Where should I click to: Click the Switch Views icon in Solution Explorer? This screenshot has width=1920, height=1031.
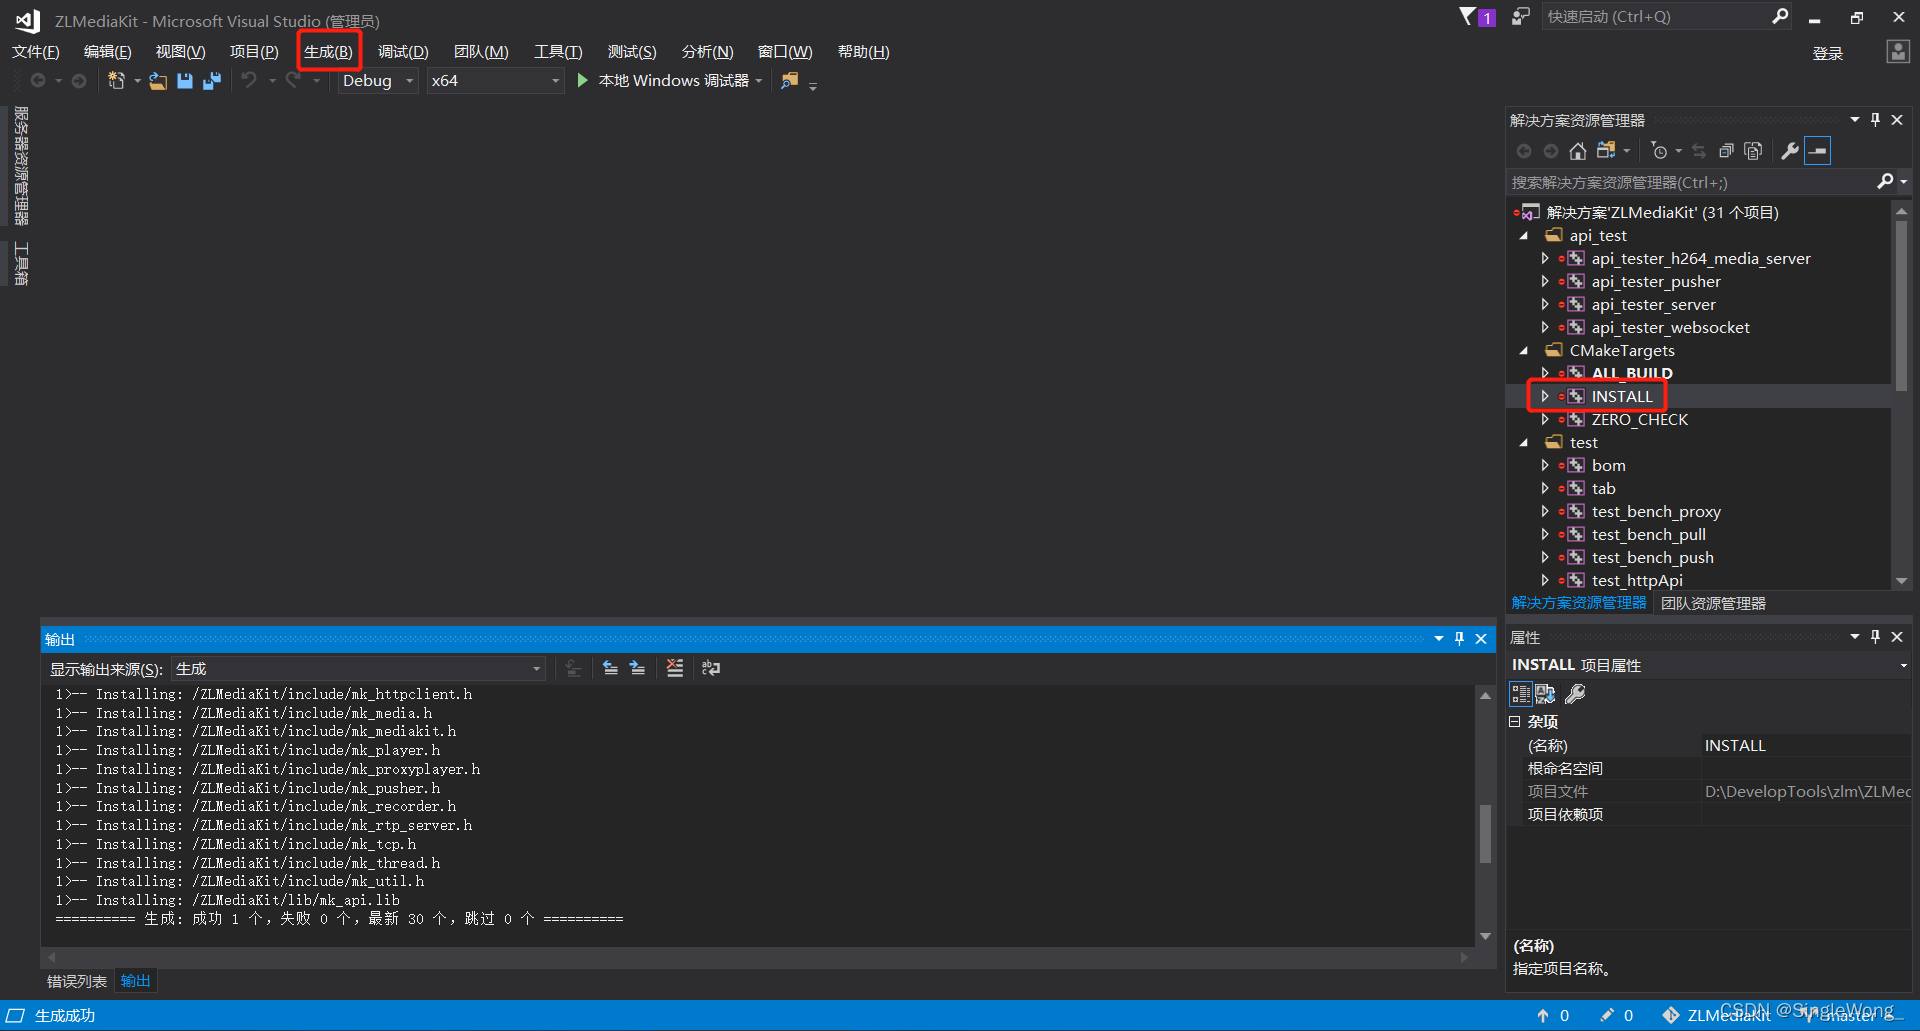tap(1606, 151)
